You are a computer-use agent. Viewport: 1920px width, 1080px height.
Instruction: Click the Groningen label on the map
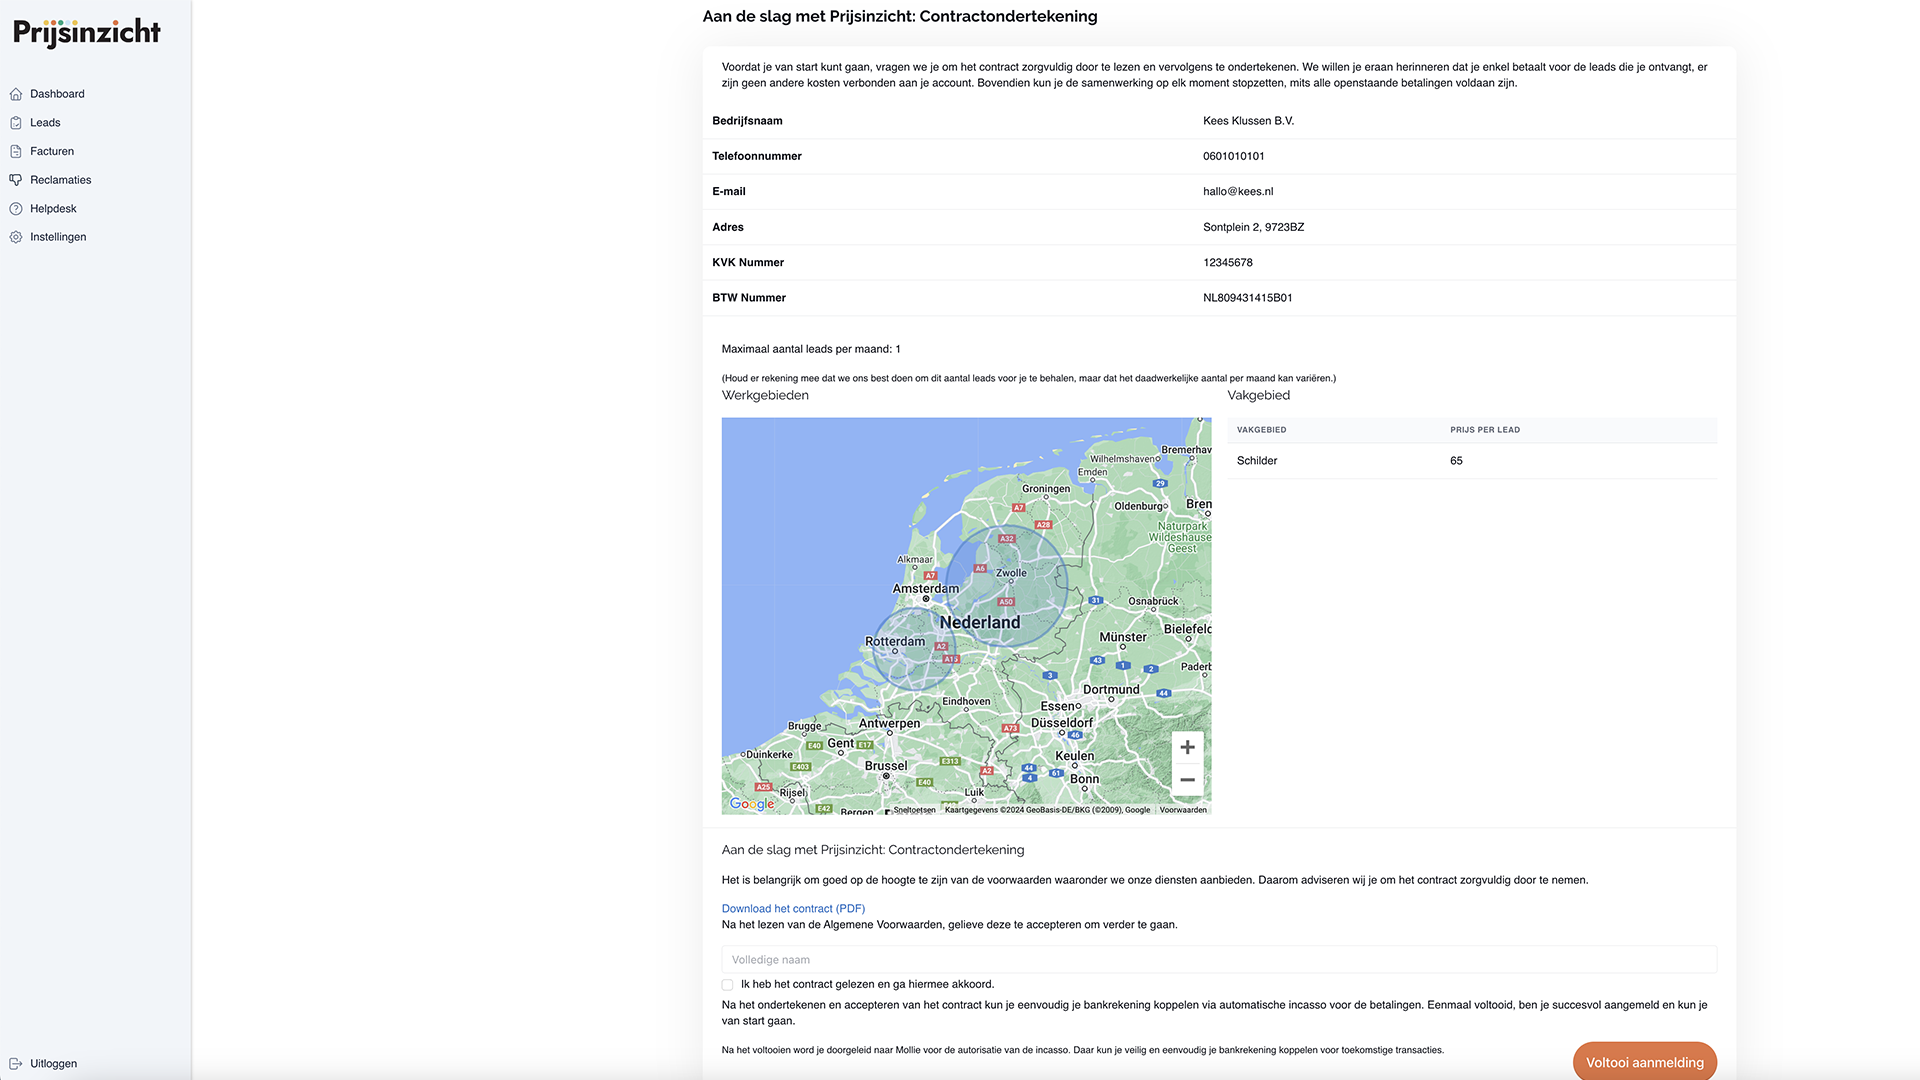1046,489
